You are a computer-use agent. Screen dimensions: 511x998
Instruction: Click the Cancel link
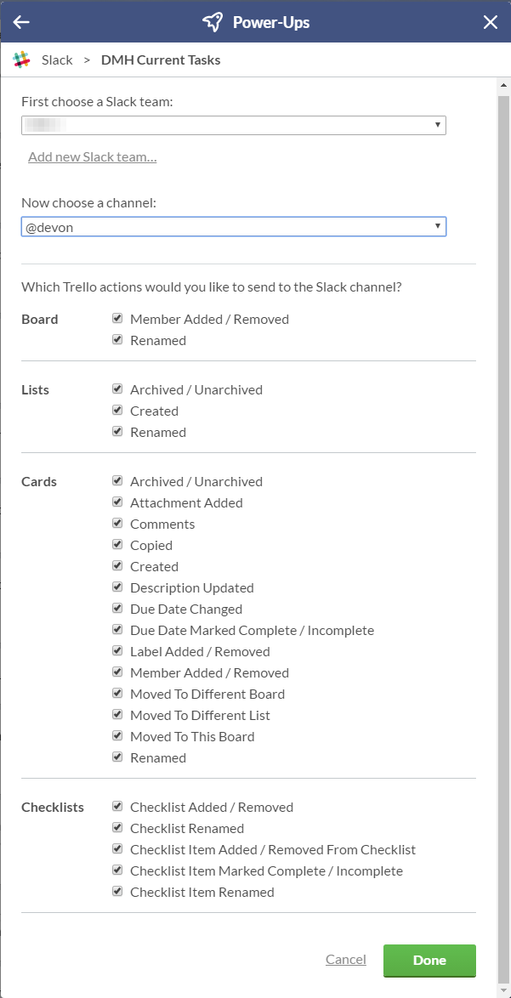(x=346, y=959)
